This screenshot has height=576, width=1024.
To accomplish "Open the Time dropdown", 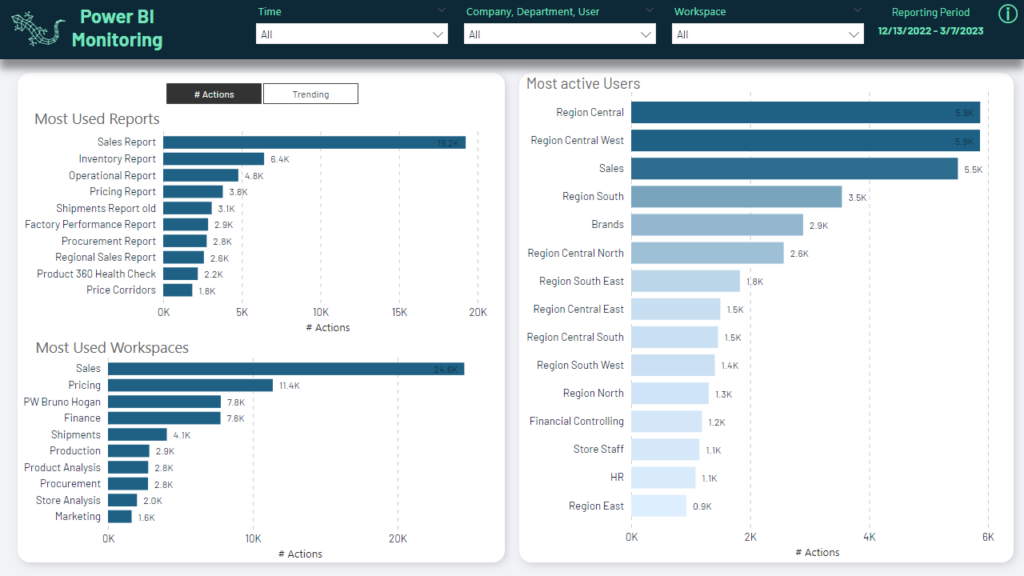I will [x=352, y=35].
